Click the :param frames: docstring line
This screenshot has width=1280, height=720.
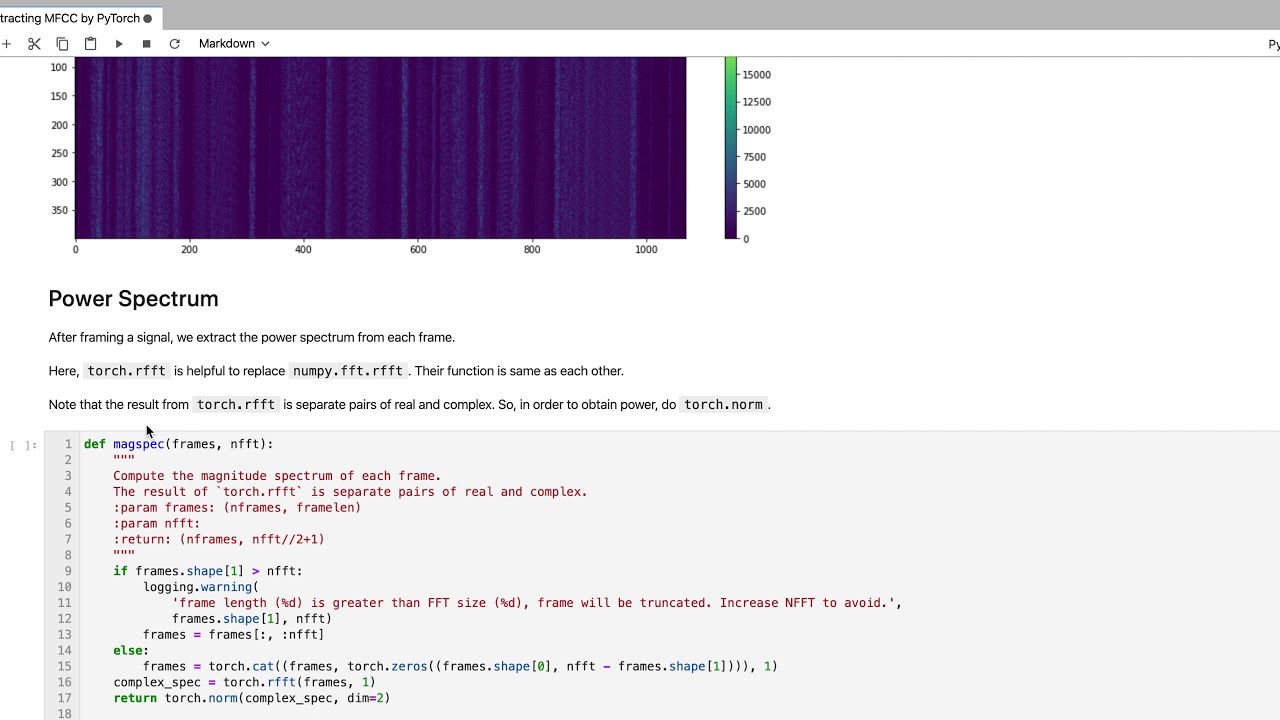[237, 508]
